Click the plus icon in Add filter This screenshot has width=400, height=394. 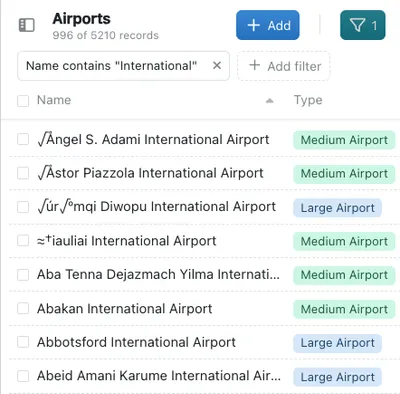[x=254, y=65]
